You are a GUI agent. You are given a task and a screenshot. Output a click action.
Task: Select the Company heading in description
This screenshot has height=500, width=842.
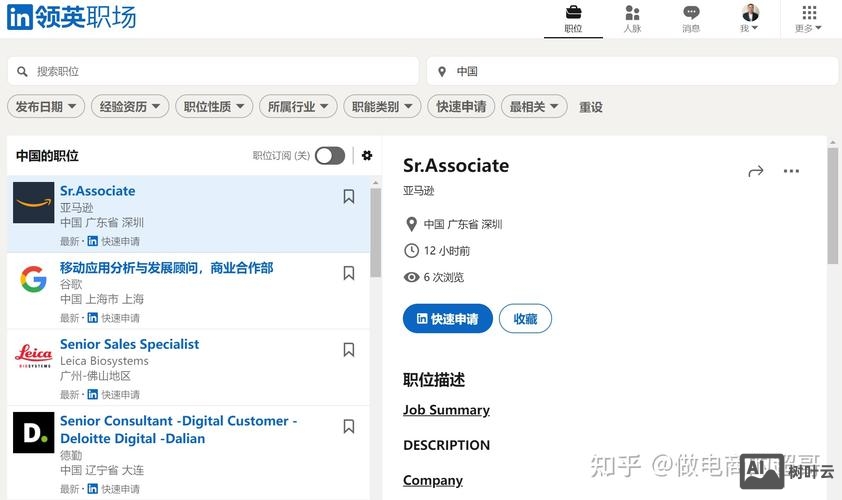(x=433, y=480)
